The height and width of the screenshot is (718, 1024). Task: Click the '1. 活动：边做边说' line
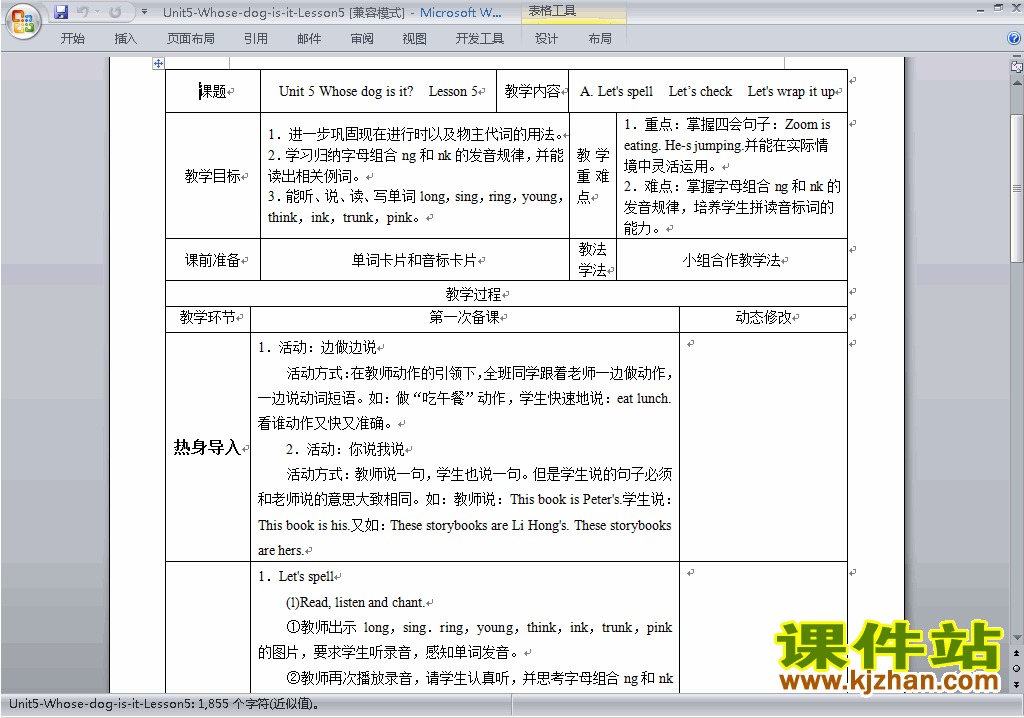pyautogui.click(x=317, y=348)
